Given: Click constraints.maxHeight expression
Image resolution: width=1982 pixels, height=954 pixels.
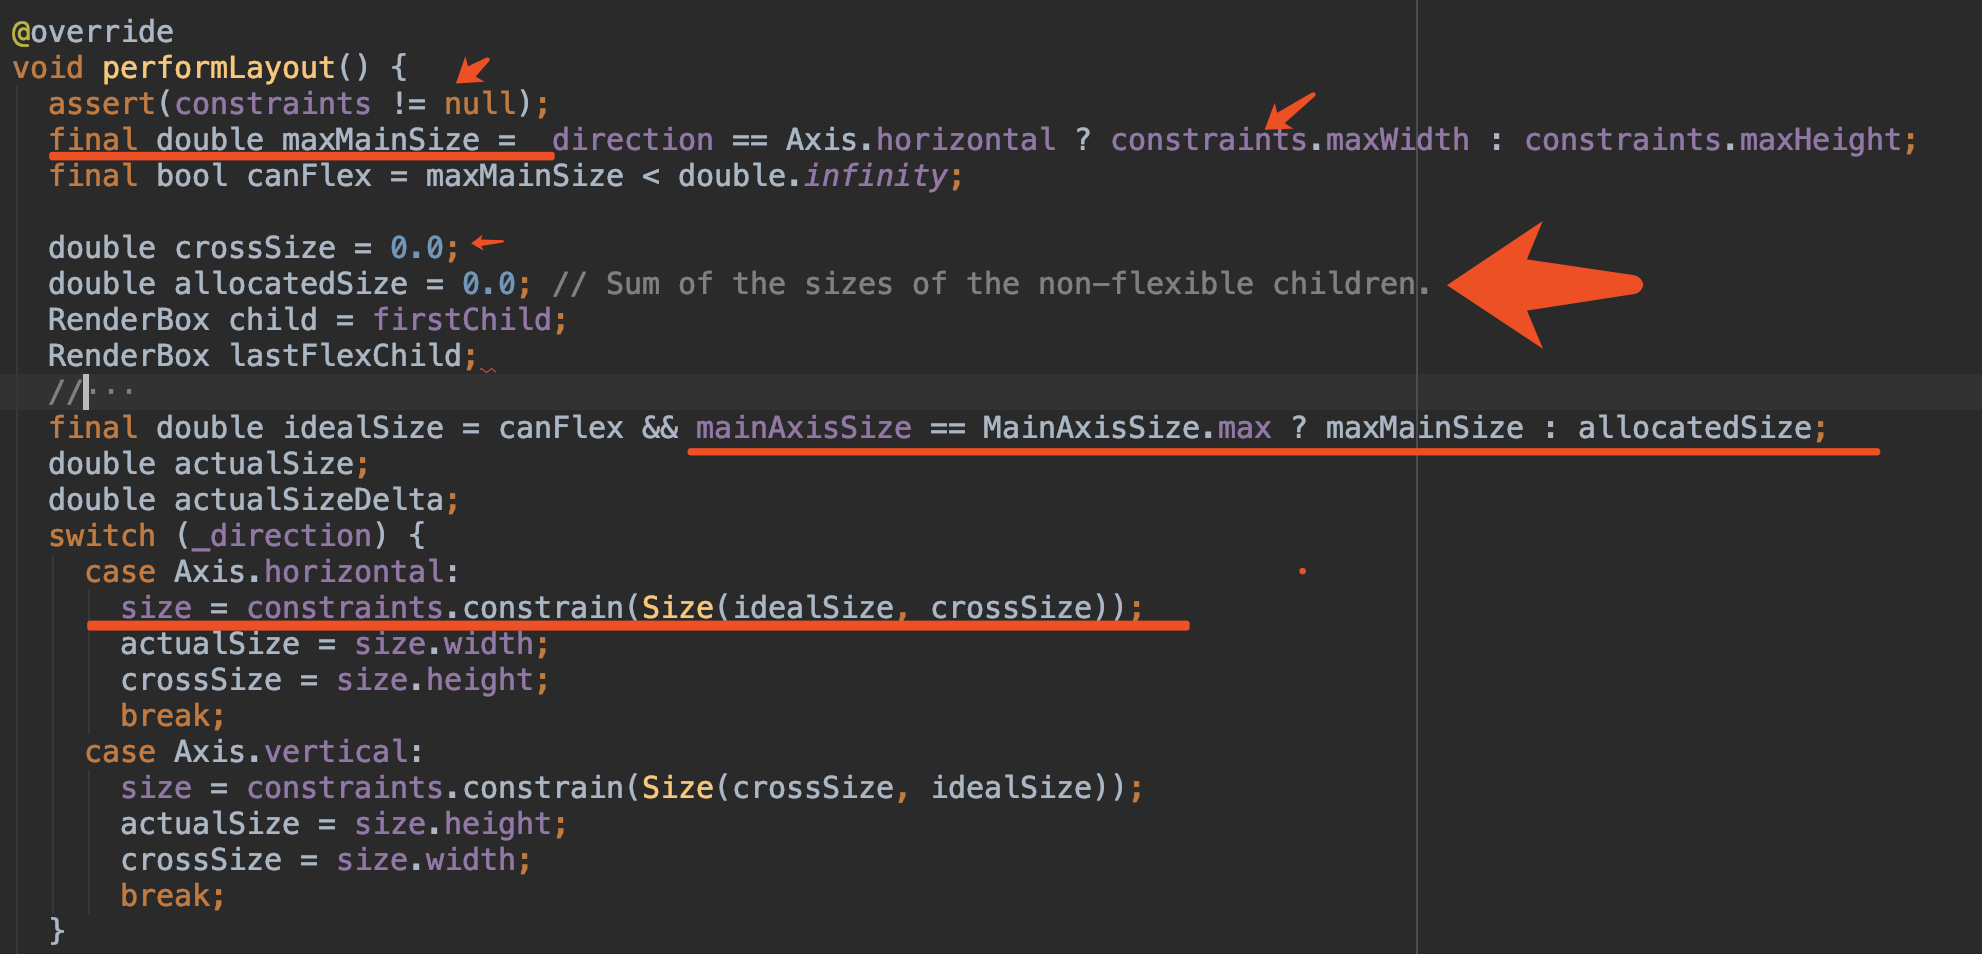Looking at the screenshot, I should tap(1714, 140).
